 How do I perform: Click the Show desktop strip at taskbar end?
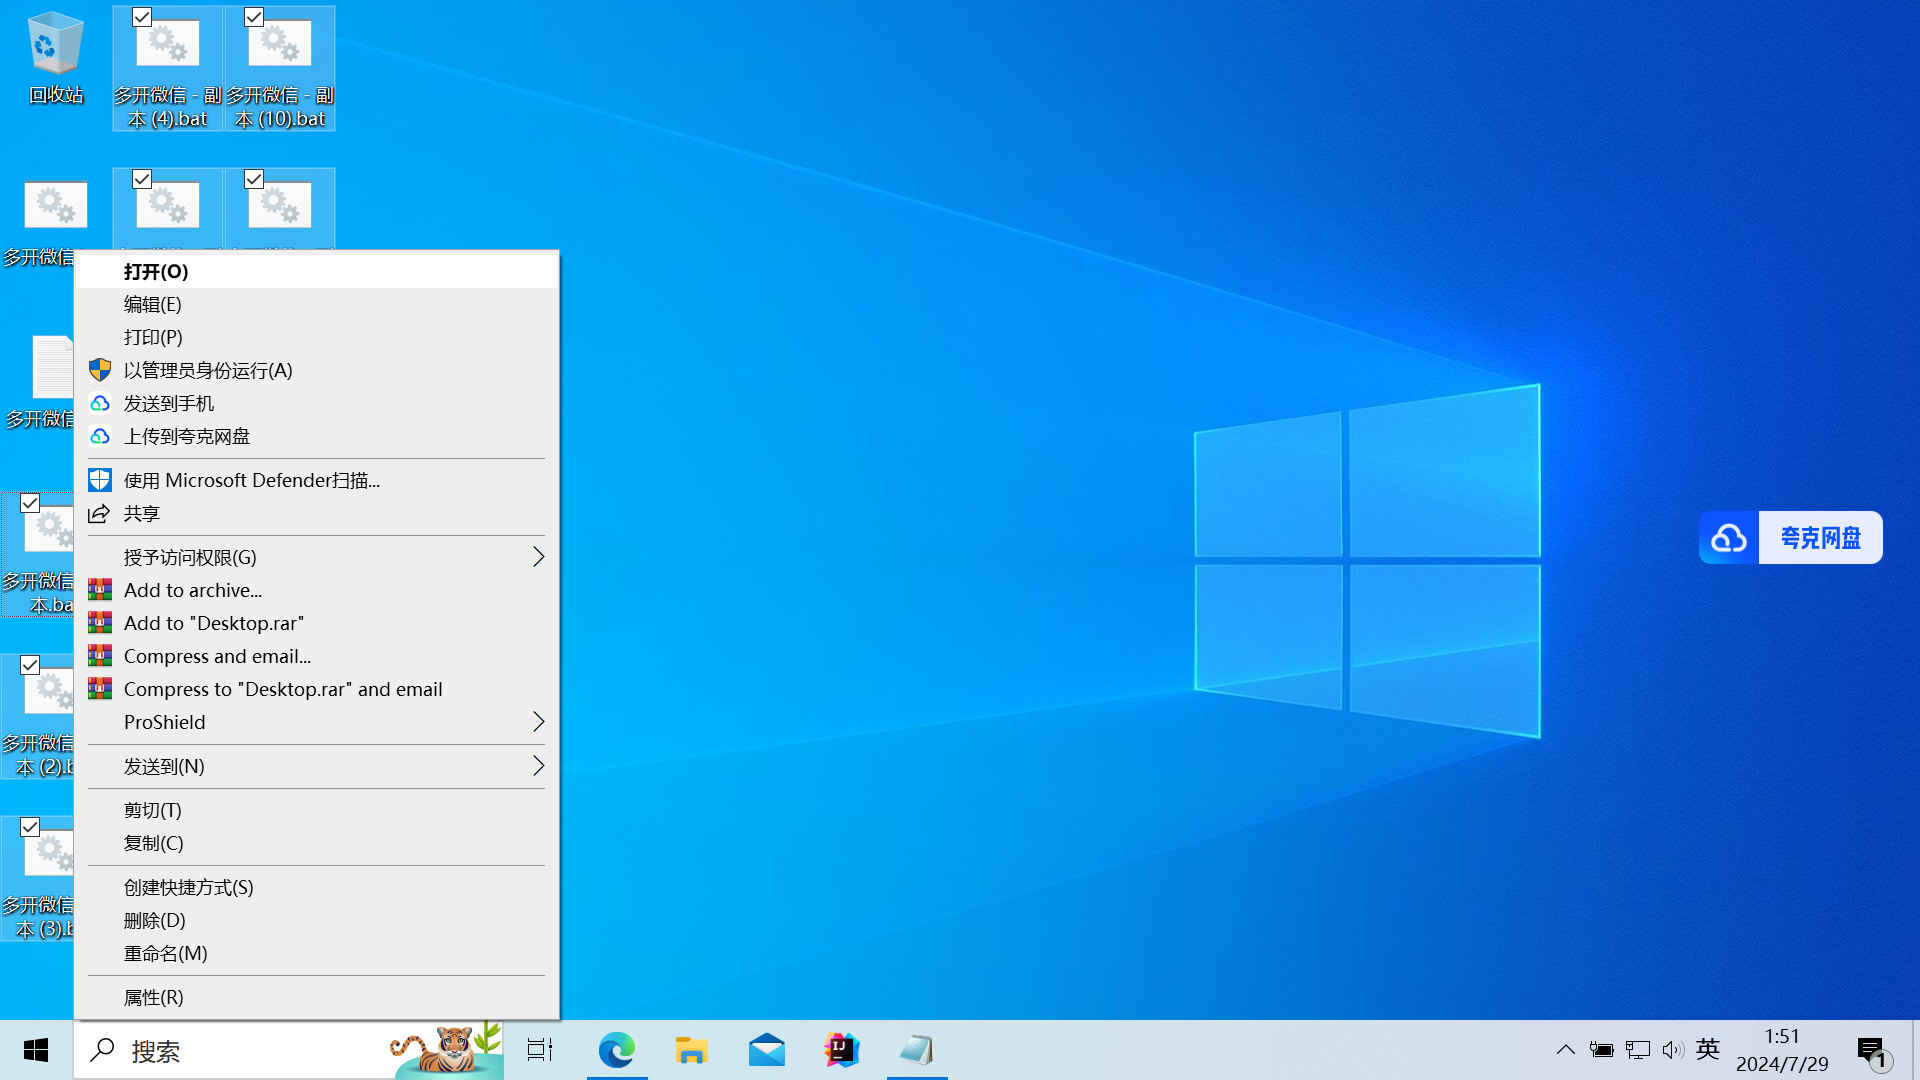(1915, 1050)
